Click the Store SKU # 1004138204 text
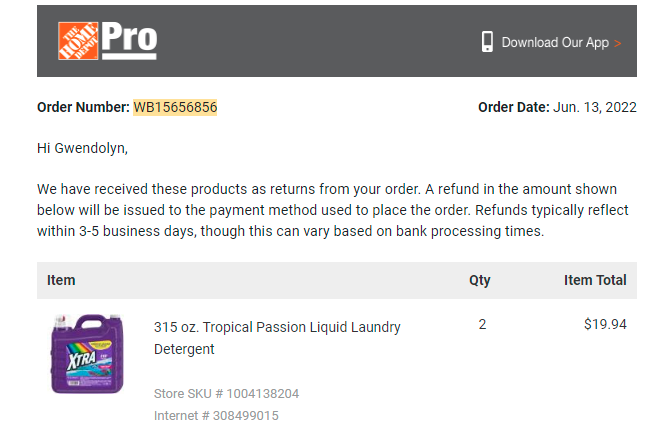667x431 pixels. point(226,394)
